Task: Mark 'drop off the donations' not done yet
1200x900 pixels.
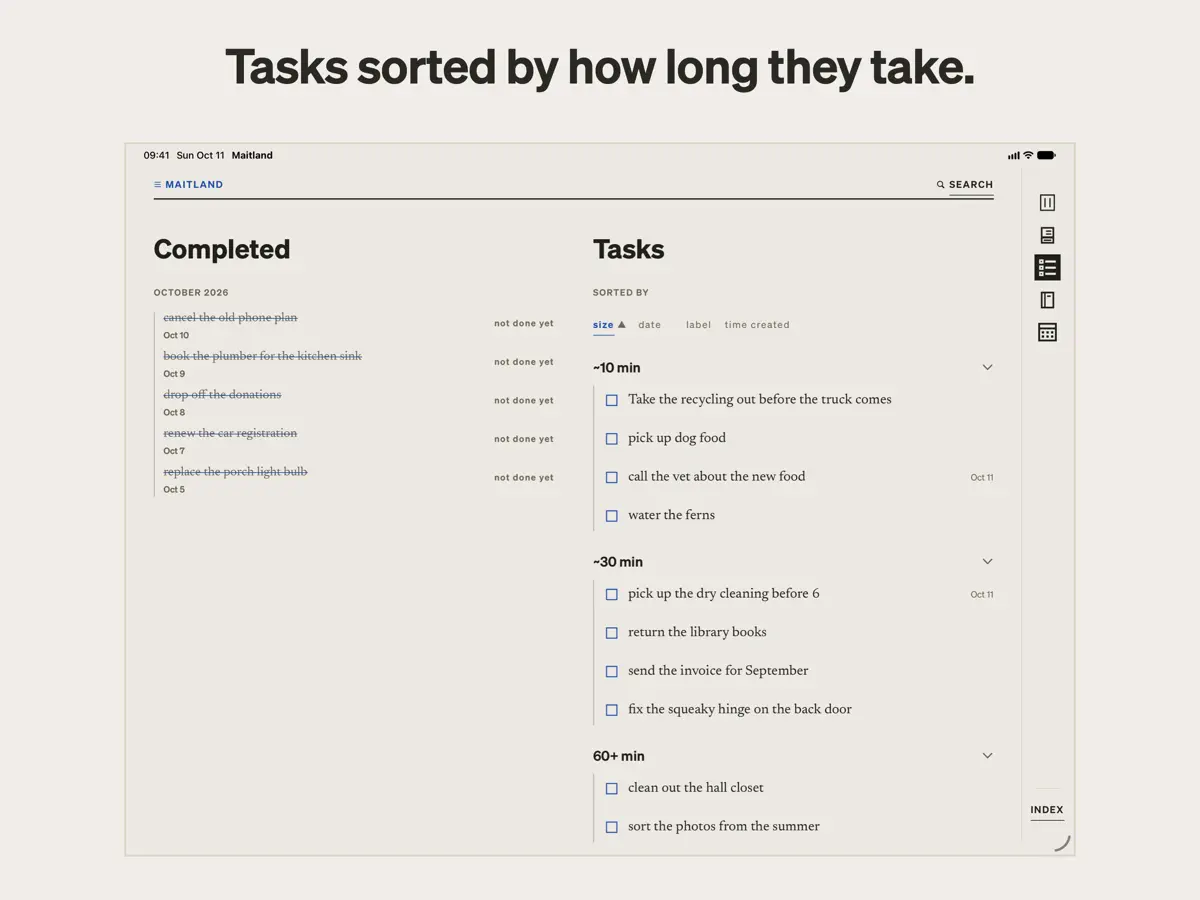Action: (524, 401)
